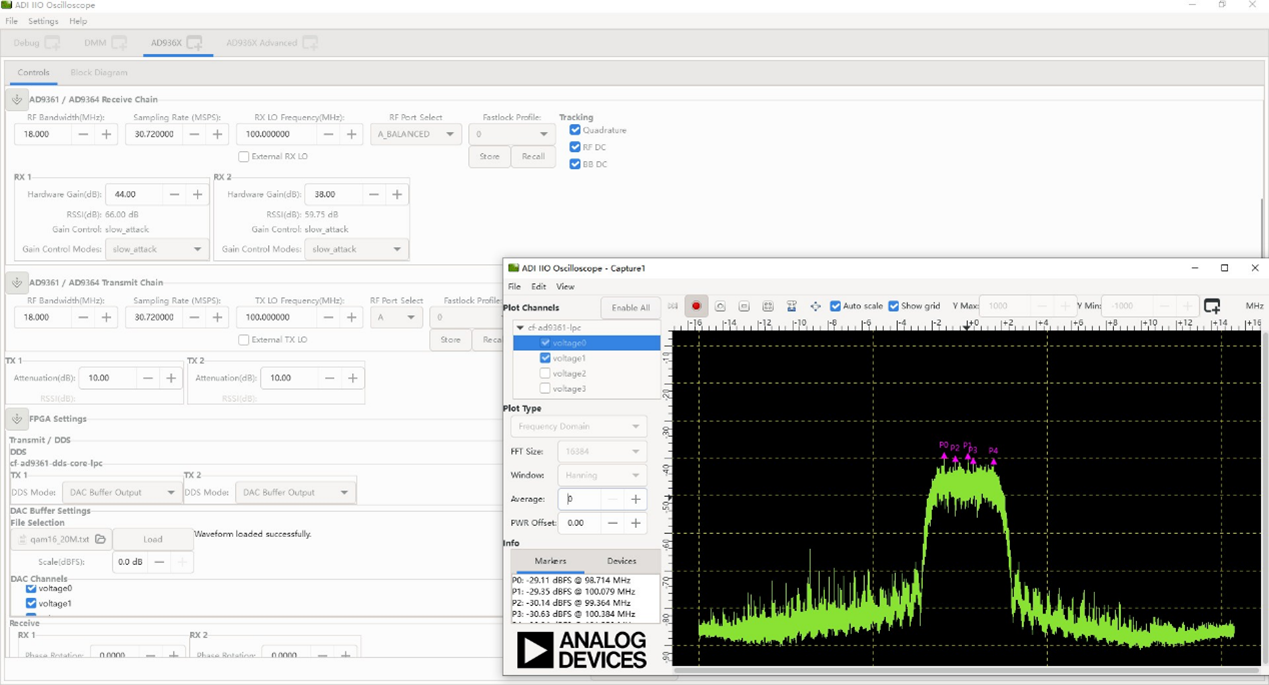Collapse the FPGA Settings section arrow
This screenshot has height=685, width=1269.
tap(17, 419)
